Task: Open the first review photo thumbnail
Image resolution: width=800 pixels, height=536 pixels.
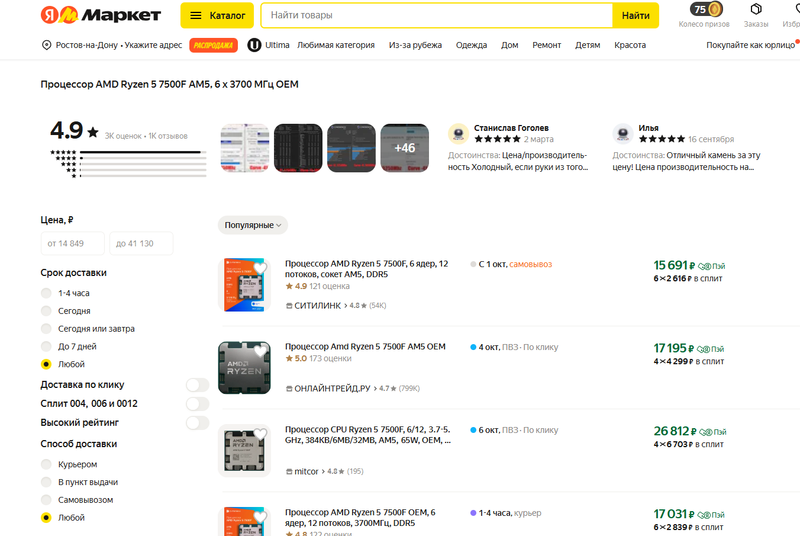Action: [x=245, y=148]
